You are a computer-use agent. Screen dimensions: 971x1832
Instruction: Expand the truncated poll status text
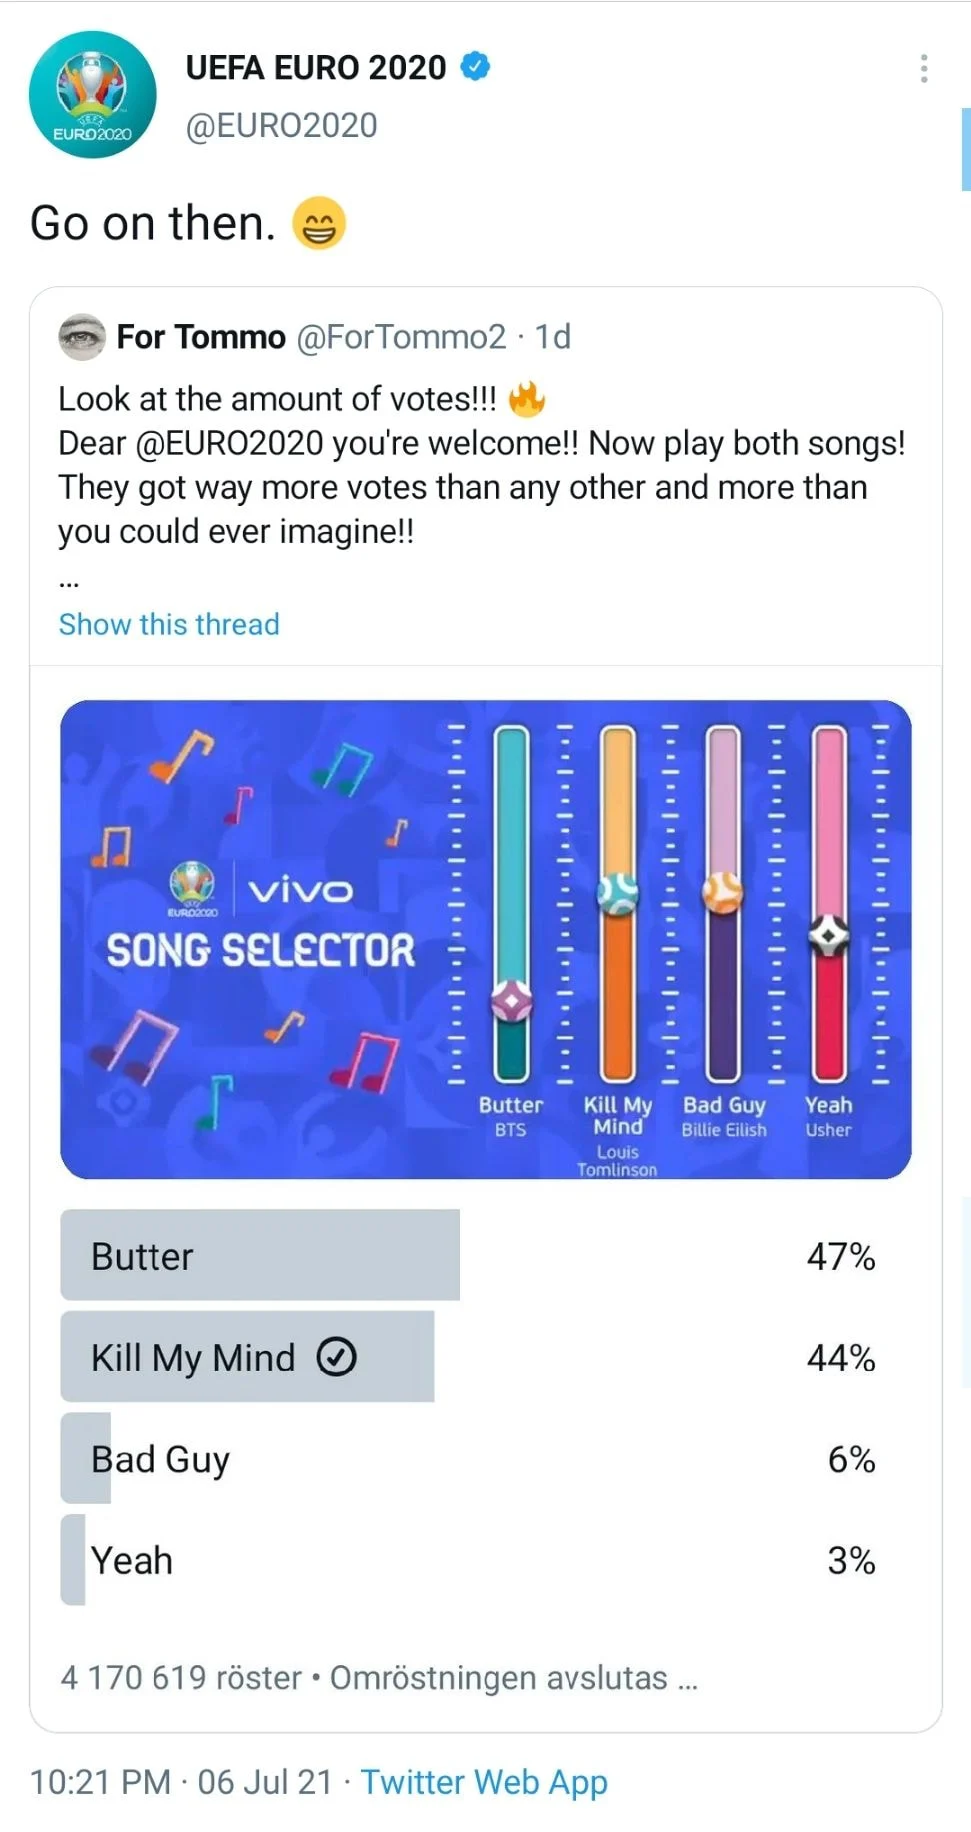click(687, 1678)
